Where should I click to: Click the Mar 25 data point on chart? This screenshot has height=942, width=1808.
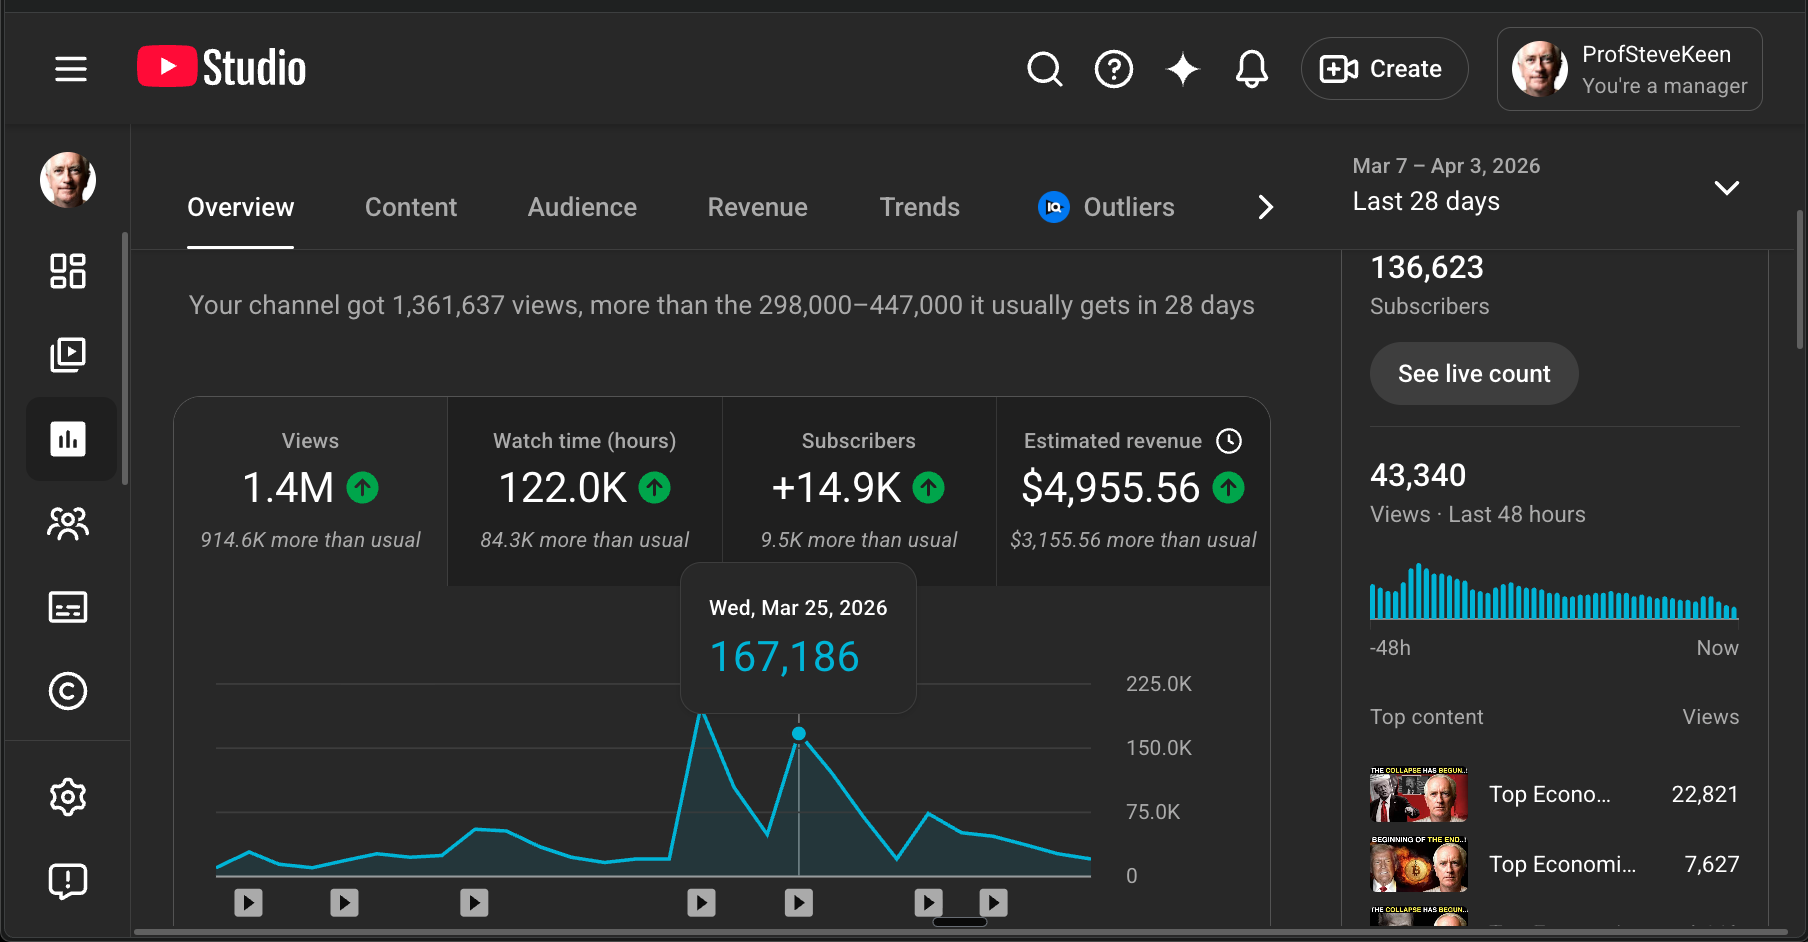(x=799, y=734)
